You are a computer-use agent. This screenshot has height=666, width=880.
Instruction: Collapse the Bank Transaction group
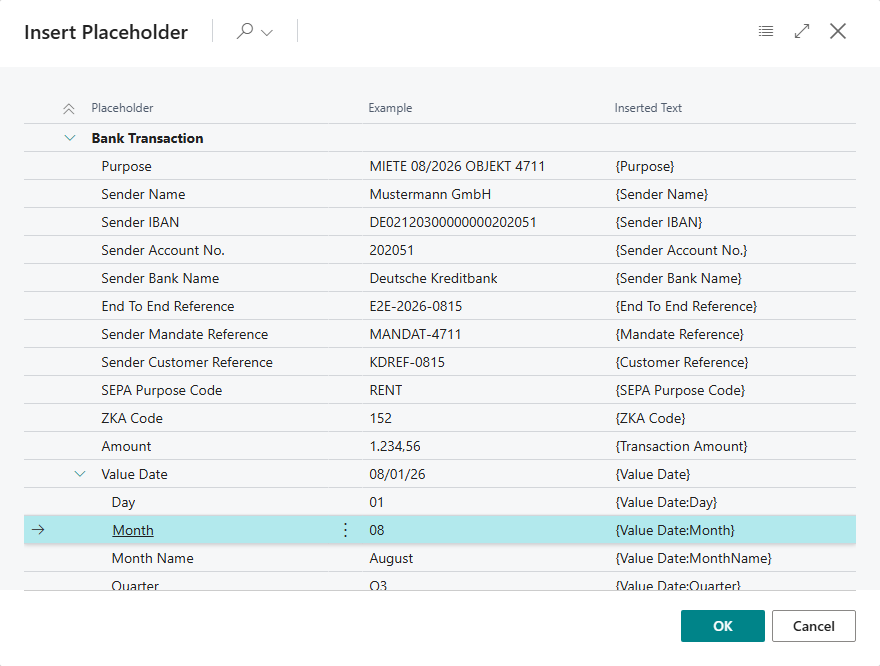[x=70, y=137]
